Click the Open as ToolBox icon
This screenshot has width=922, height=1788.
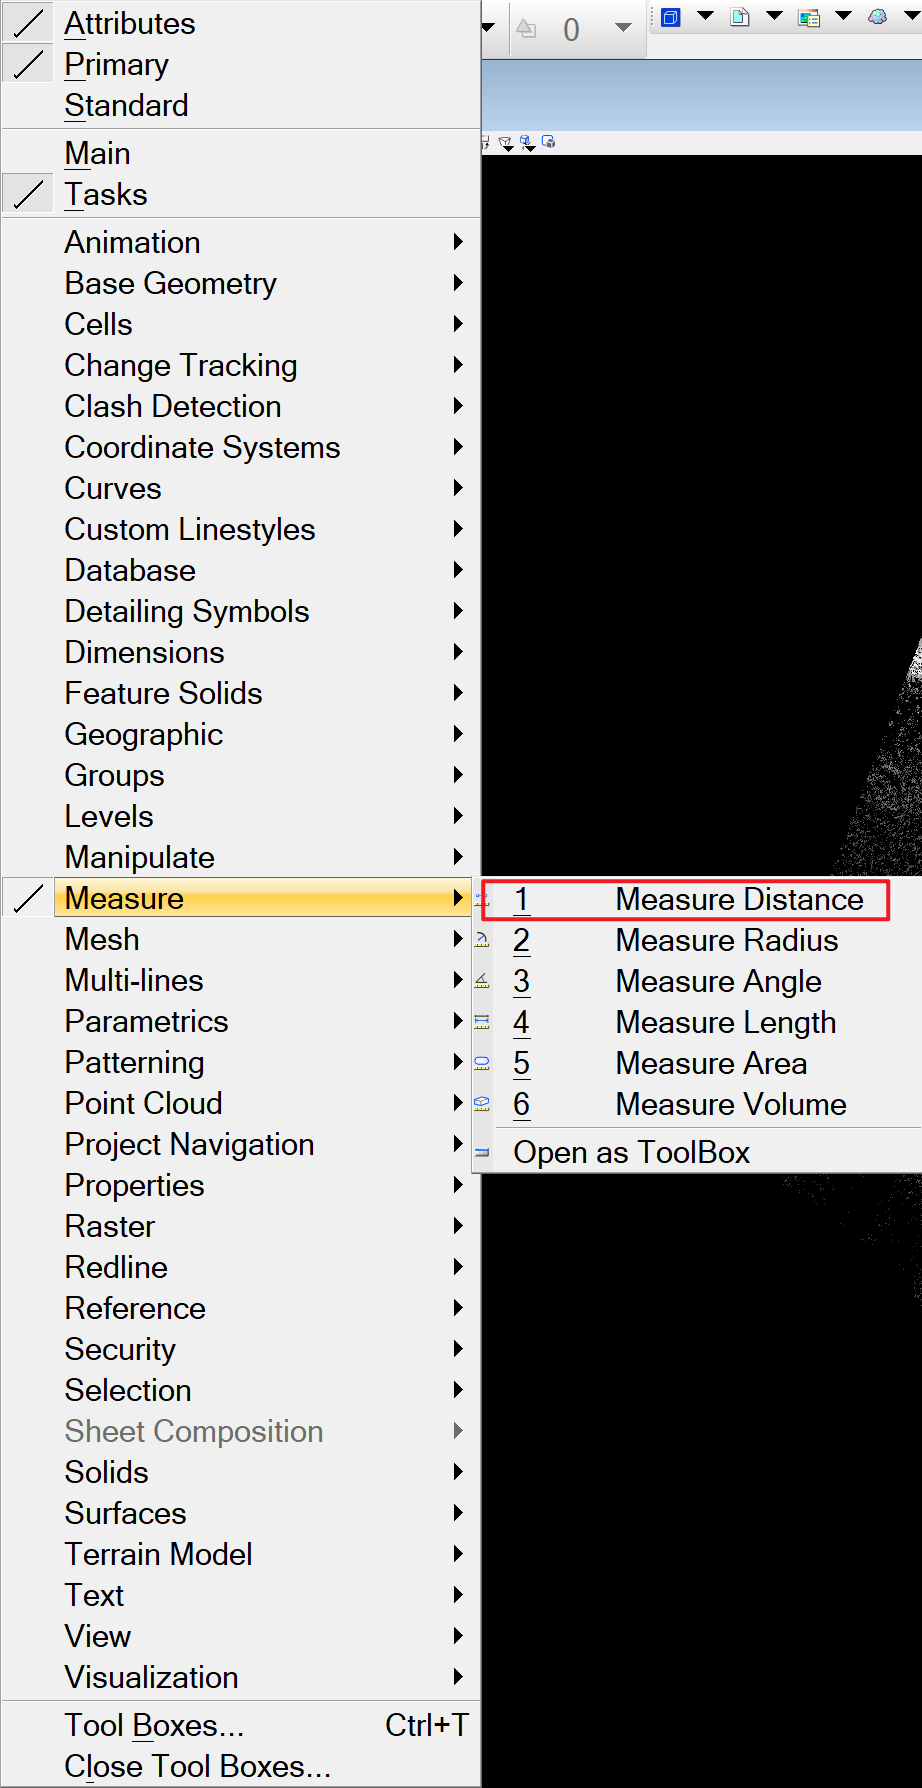tap(482, 1152)
